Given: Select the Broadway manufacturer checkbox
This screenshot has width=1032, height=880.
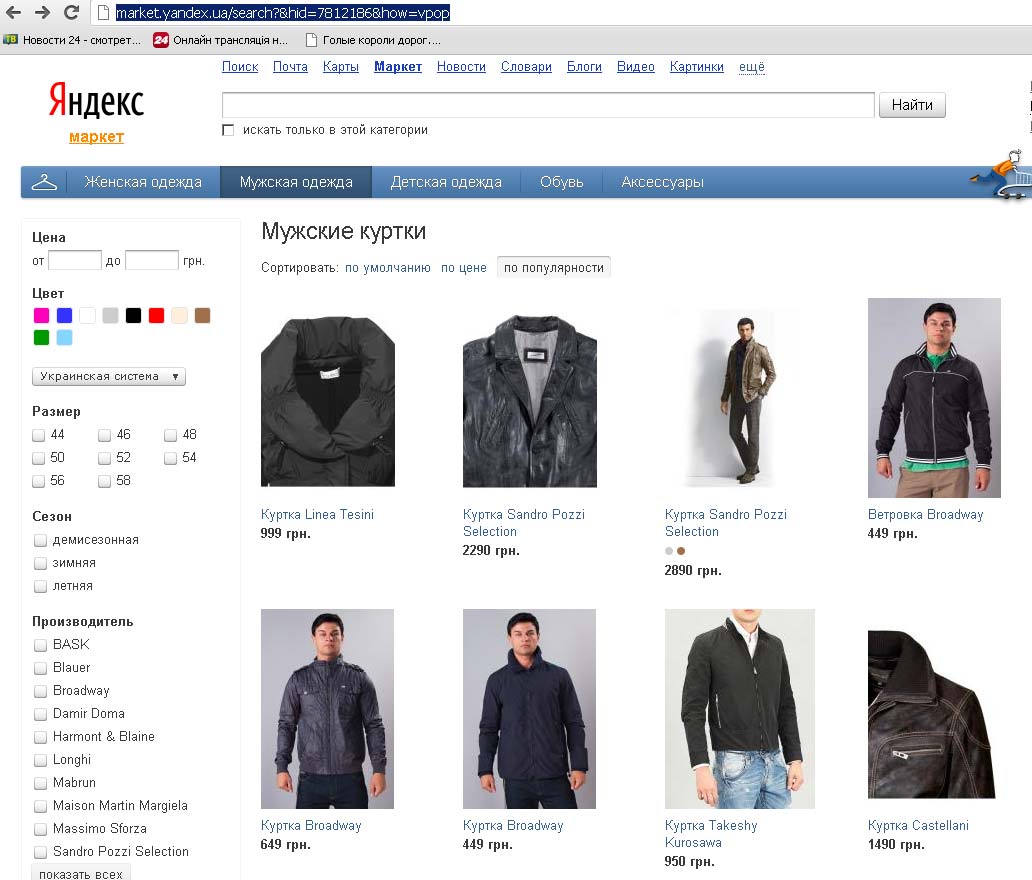Looking at the screenshot, I should tap(41, 691).
